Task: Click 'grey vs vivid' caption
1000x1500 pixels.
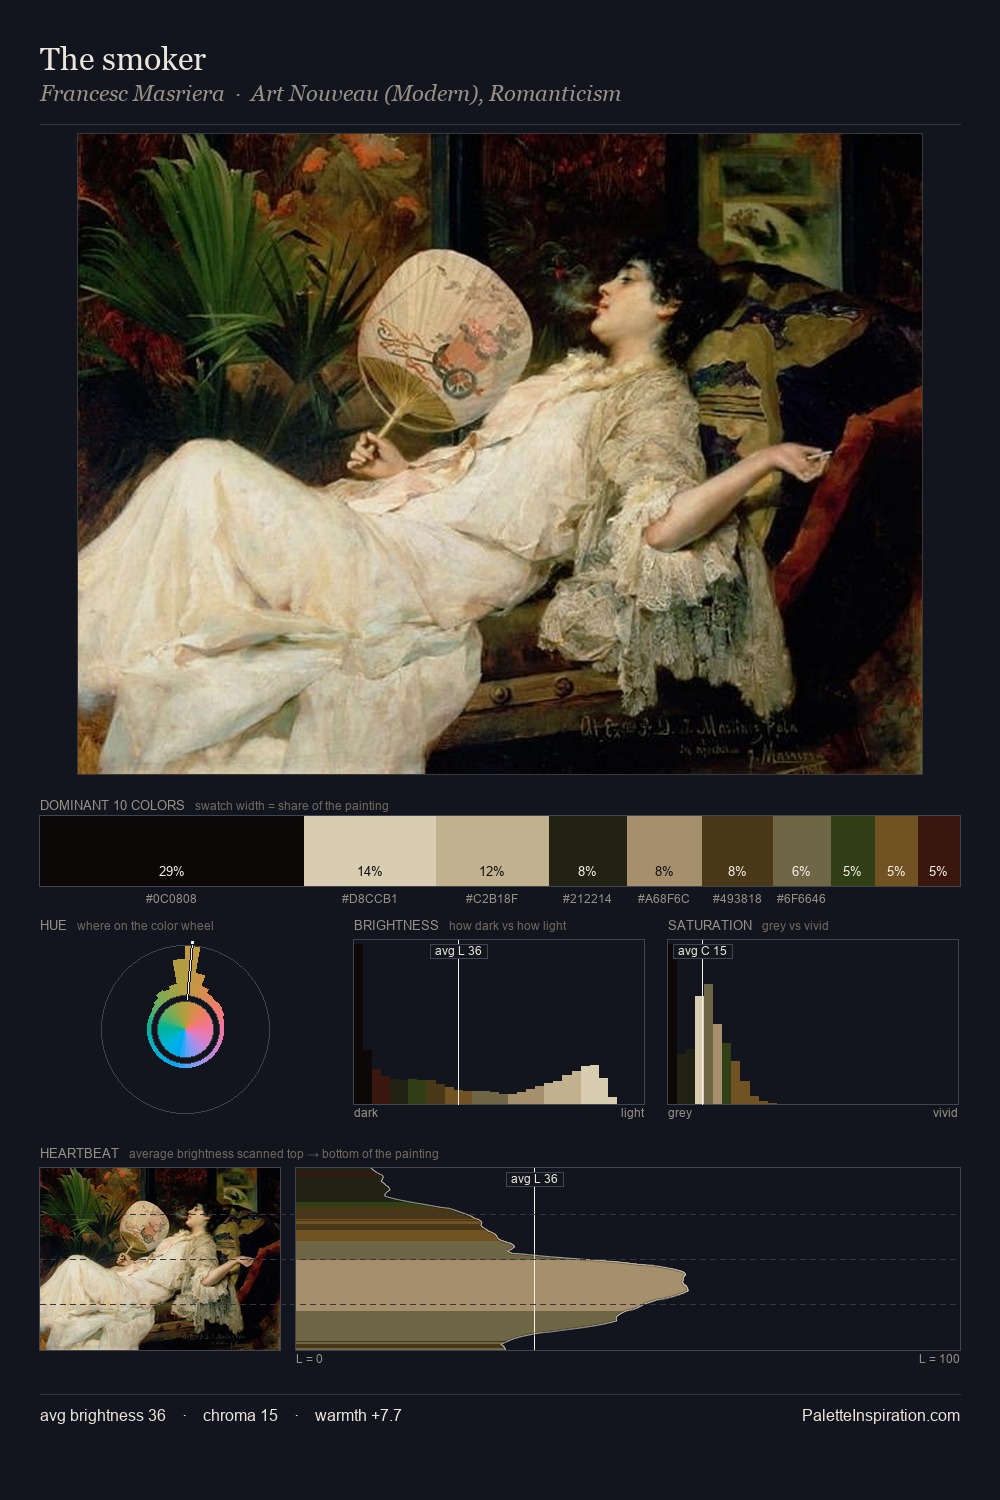Action: click(796, 926)
